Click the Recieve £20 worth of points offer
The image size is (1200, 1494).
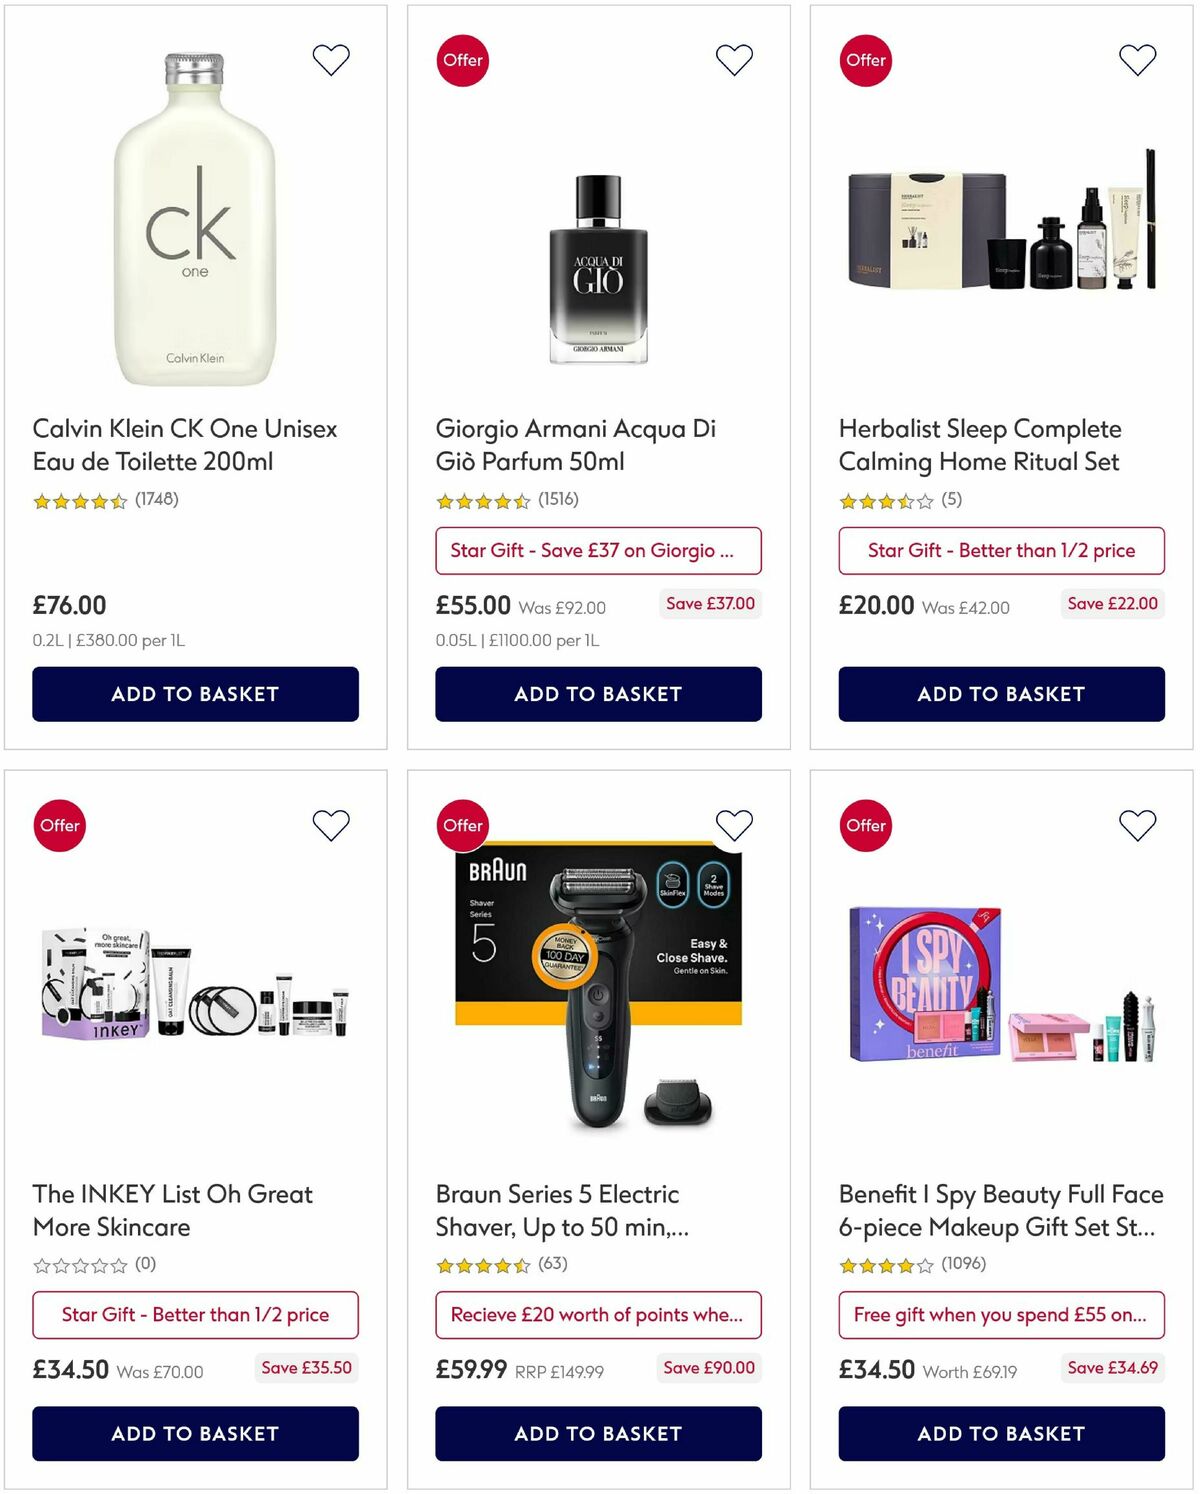tap(598, 1315)
